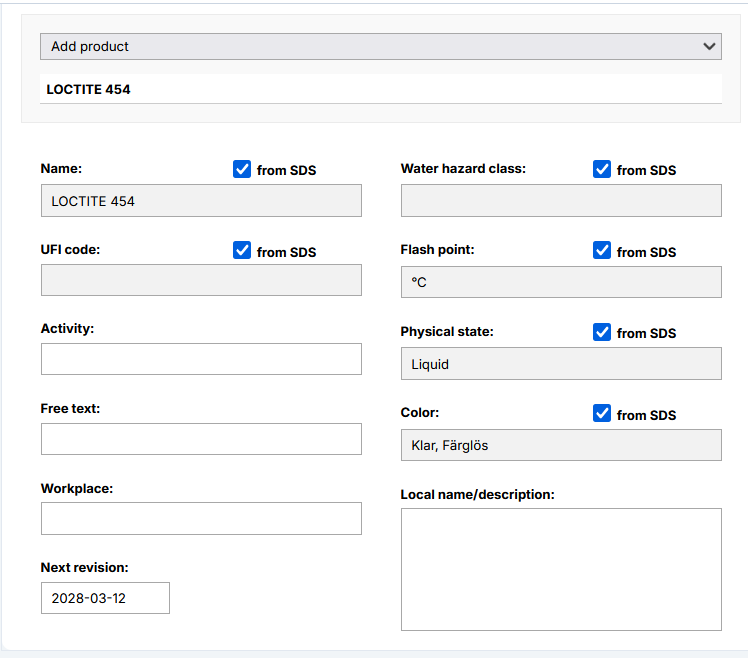This screenshot has width=748, height=658.
Task: Click the LOCTITE 454 product row
Action: click(x=381, y=89)
